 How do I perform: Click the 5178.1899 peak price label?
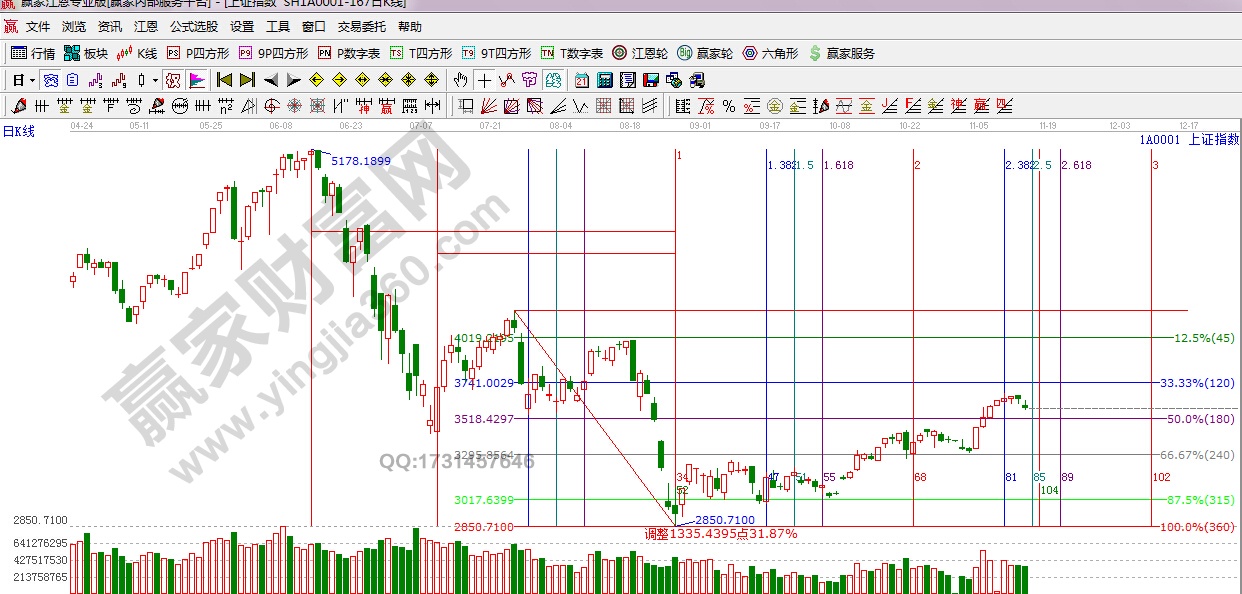tap(360, 161)
